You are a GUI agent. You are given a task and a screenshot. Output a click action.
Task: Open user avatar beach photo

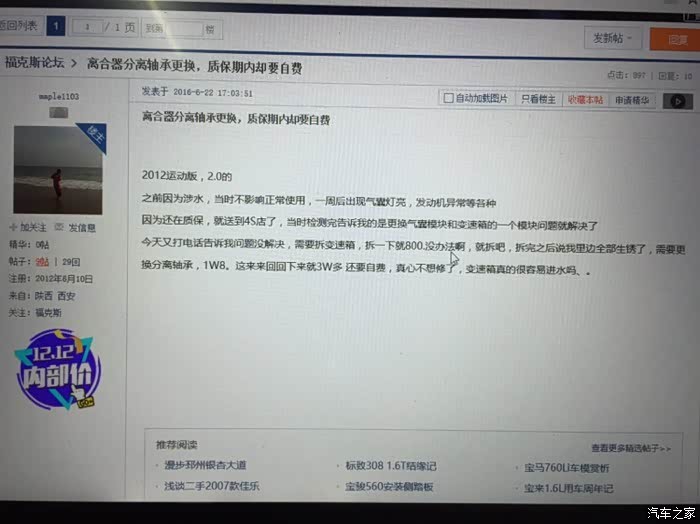58,170
